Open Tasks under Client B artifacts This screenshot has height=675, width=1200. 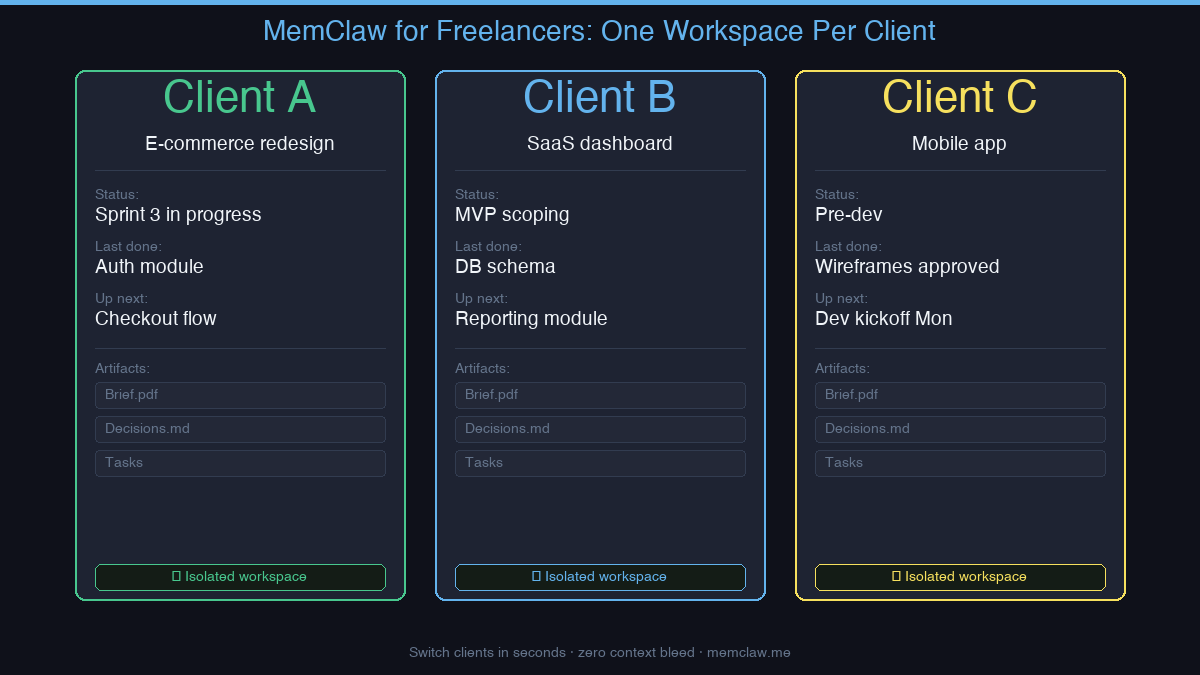[600, 463]
